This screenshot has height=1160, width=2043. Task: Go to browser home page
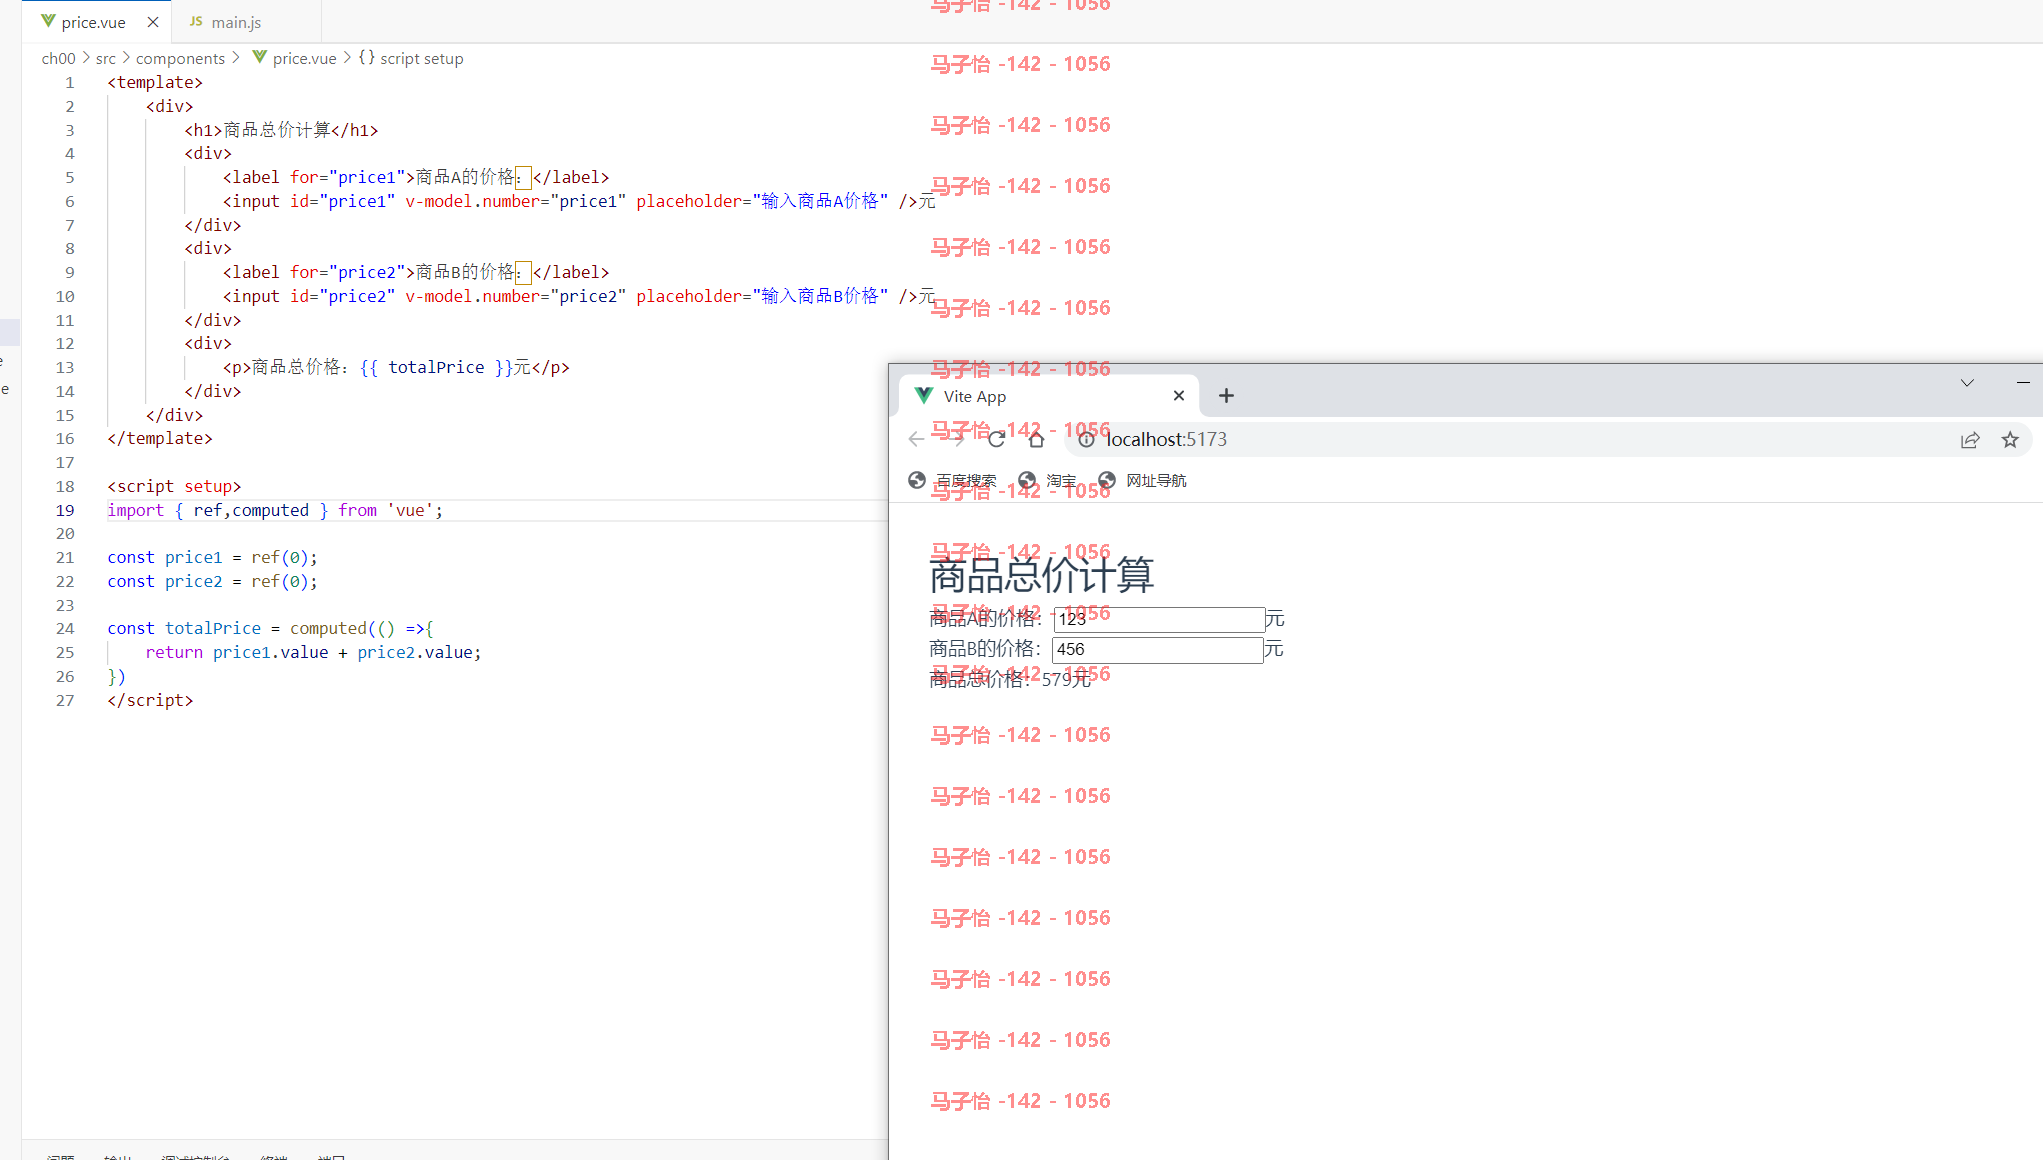pos(1036,439)
